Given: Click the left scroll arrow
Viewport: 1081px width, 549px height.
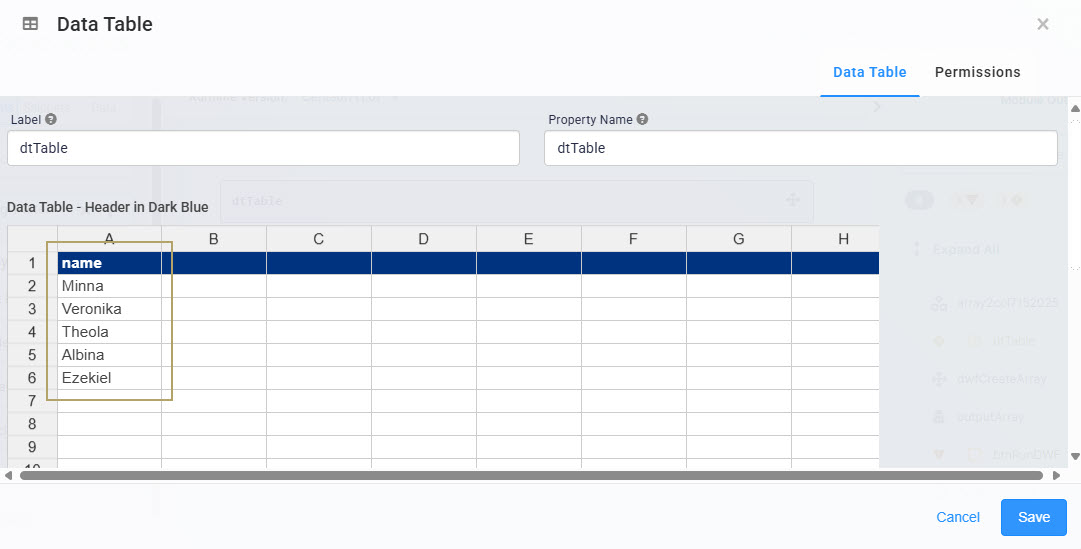Looking at the screenshot, I should [8, 475].
